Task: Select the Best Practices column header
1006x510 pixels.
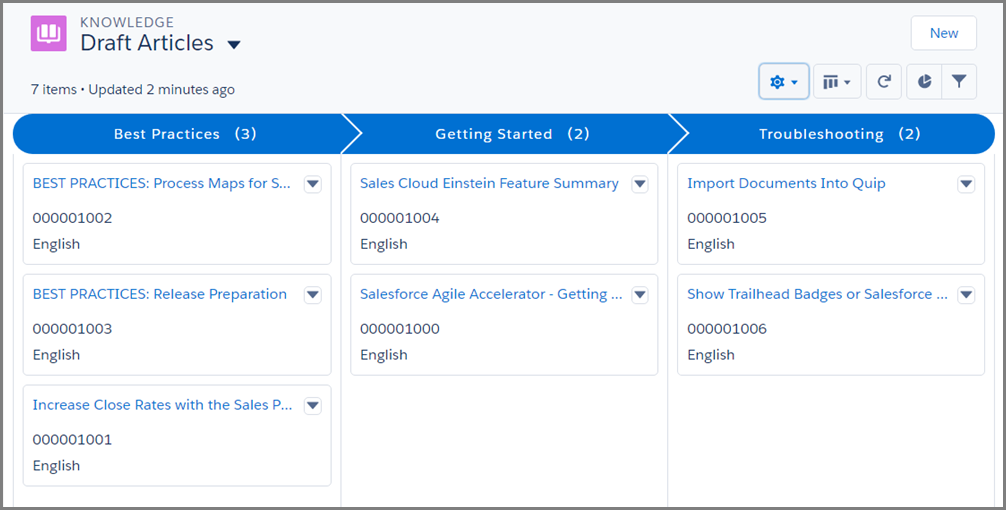Action: click(x=185, y=134)
